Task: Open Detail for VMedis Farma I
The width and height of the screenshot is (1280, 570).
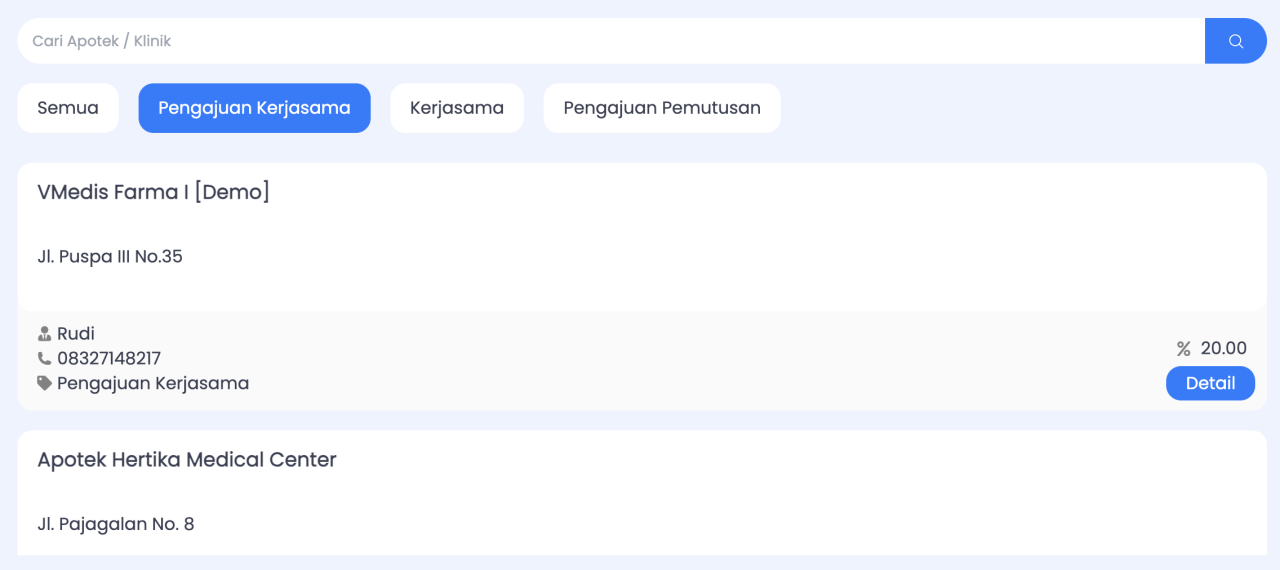Action: (1210, 383)
